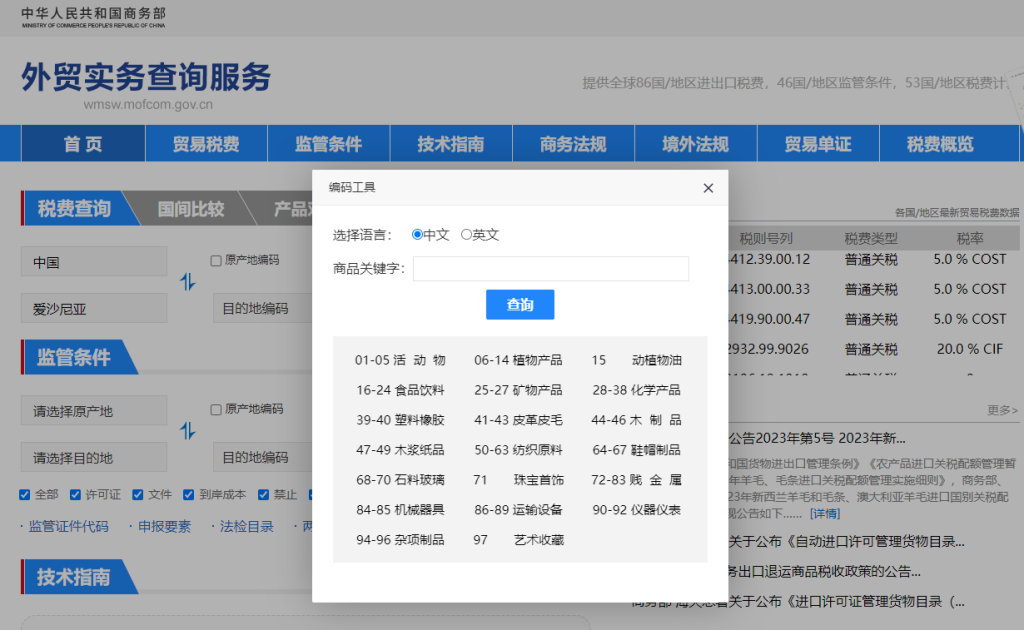The height and width of the screenshot is (630, 1024).
Task: Focus 目的地编码 field in 税费查询 section
Action: [x=263, y=308]
